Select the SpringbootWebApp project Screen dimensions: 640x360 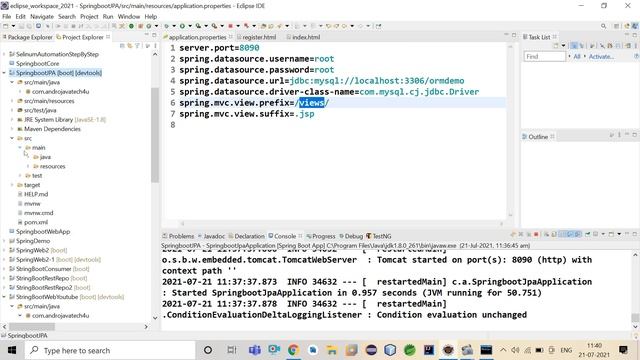pos(43,231)
